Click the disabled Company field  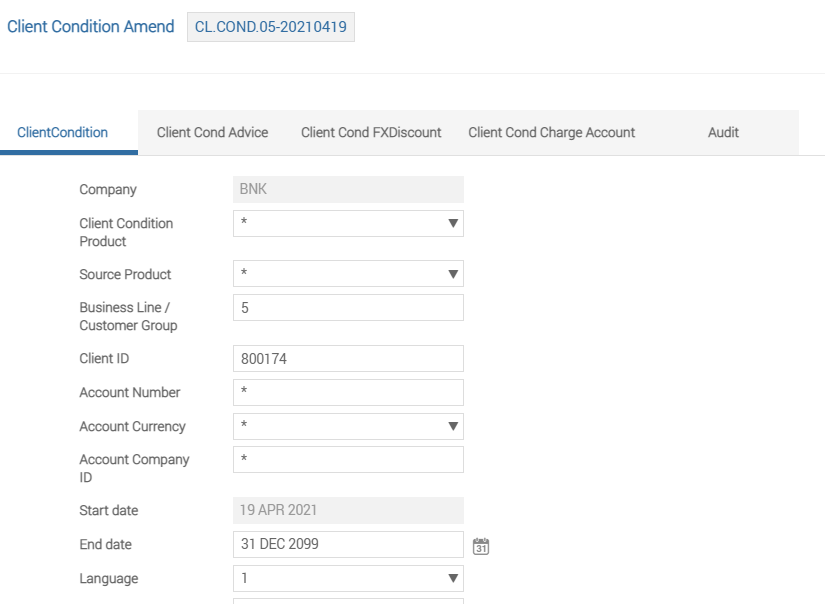[348, 190]
